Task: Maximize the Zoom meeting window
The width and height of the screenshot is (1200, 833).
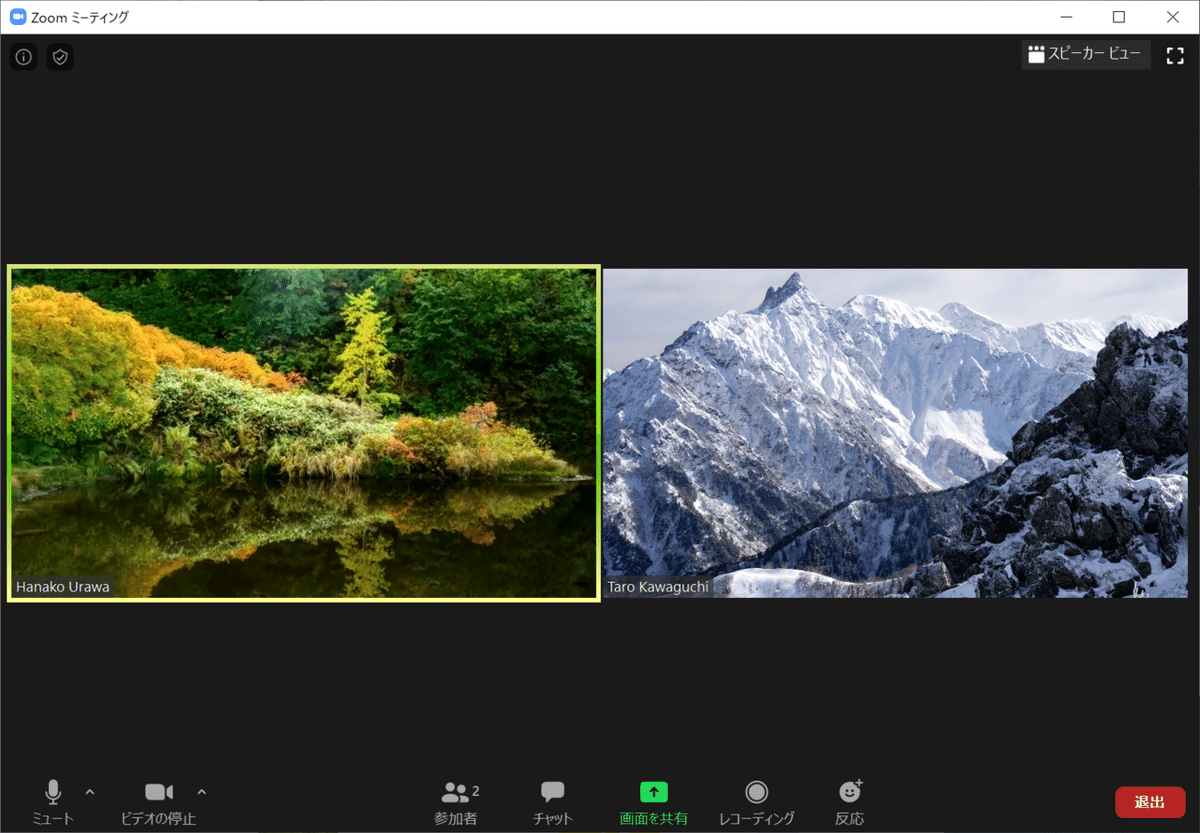Action: 1119,17
